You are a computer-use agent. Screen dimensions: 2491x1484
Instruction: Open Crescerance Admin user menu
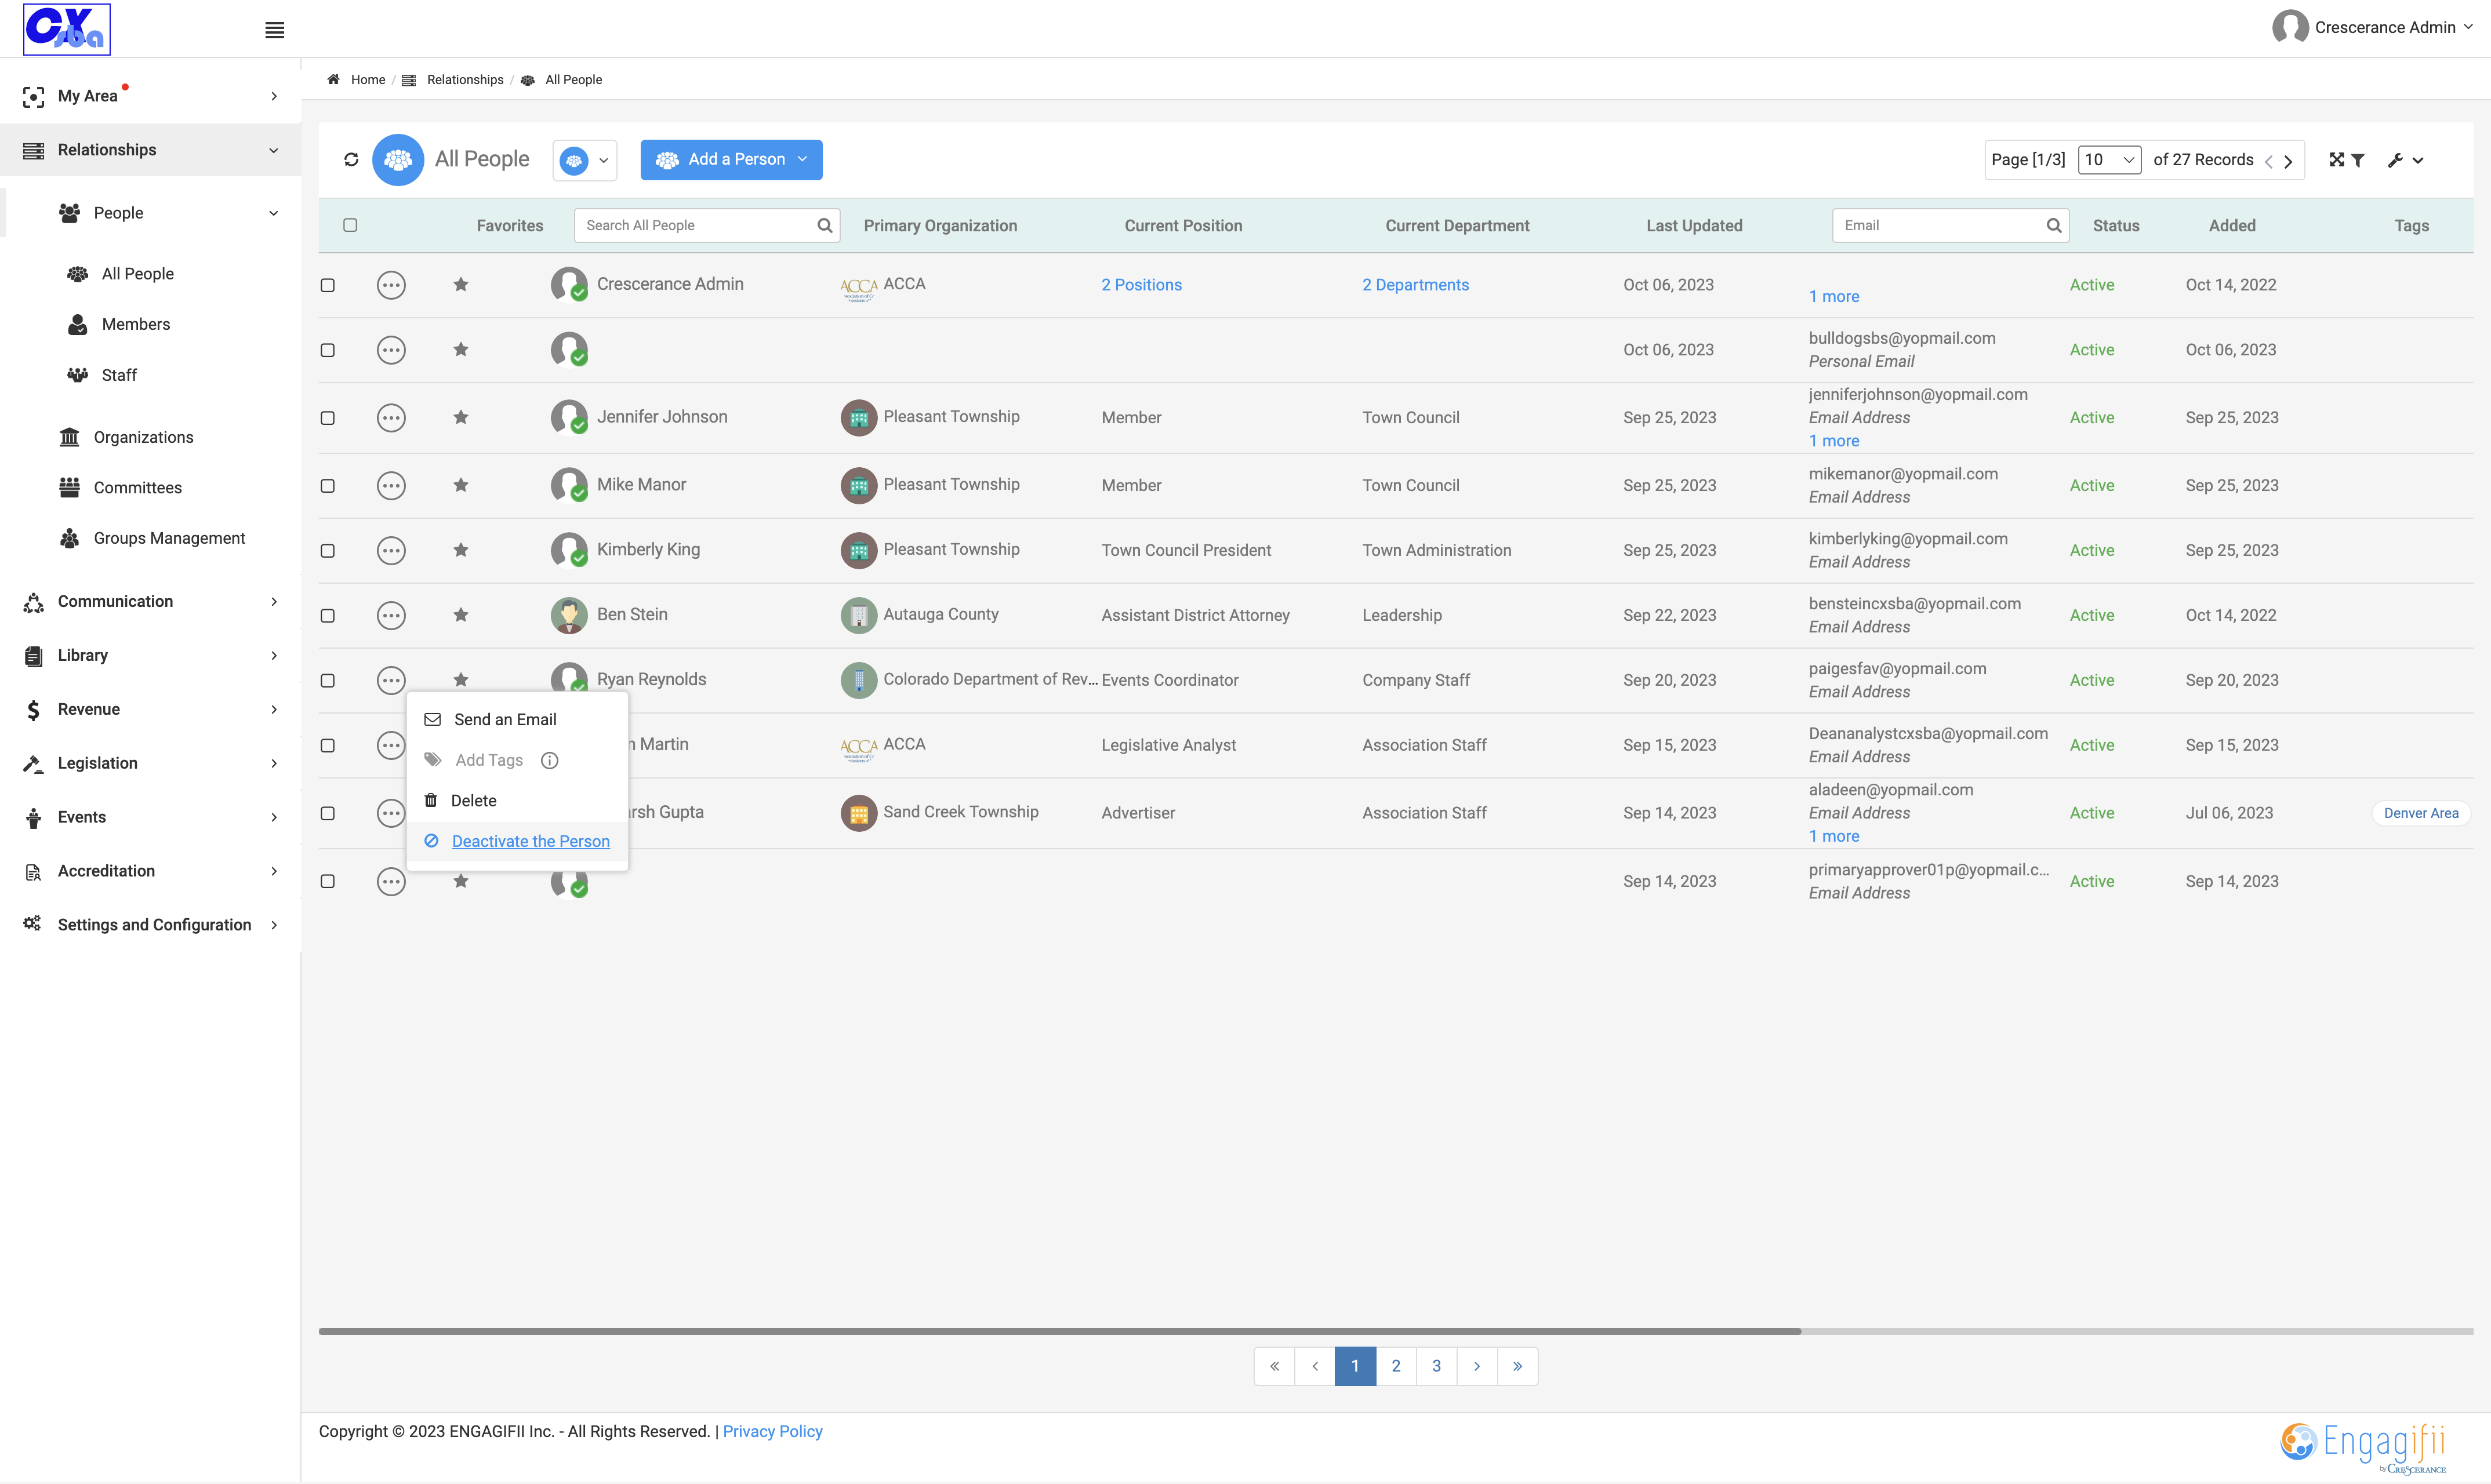click(x=2373, y=28)
